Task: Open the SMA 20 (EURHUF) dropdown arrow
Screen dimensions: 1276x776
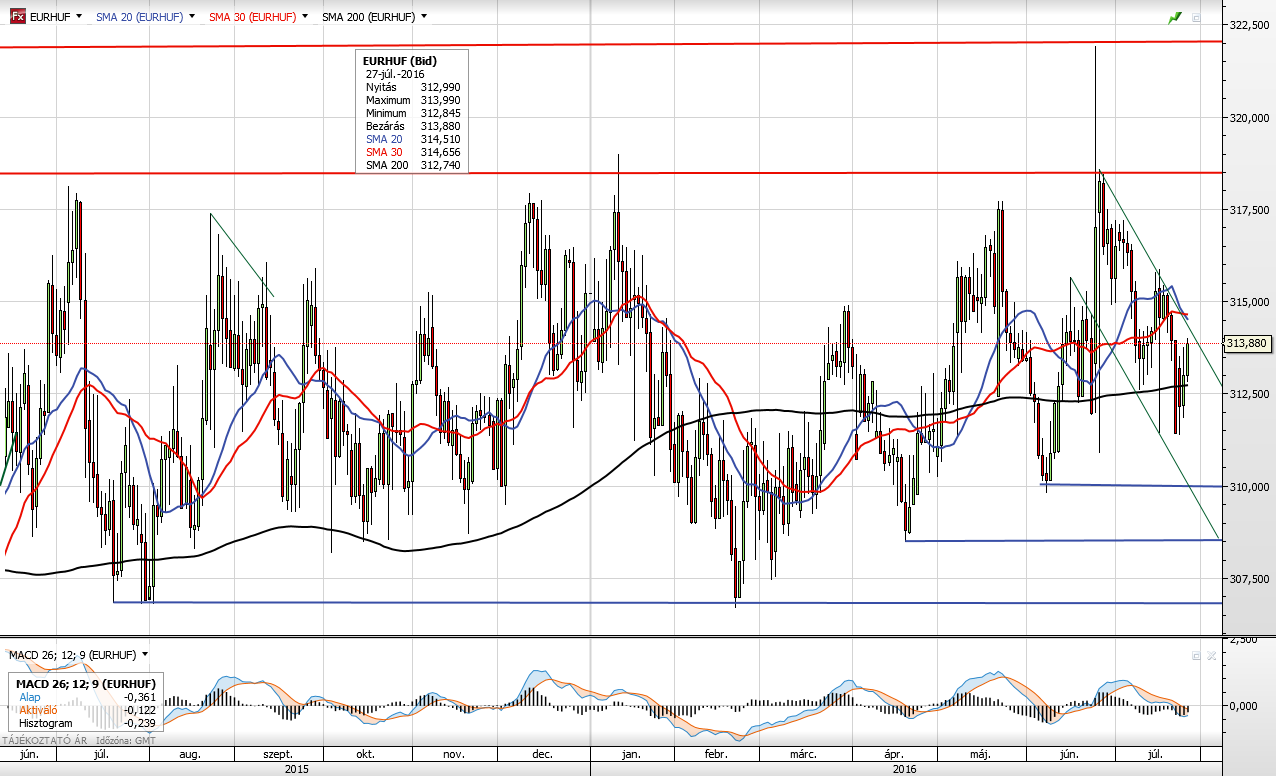Action: 191,17
